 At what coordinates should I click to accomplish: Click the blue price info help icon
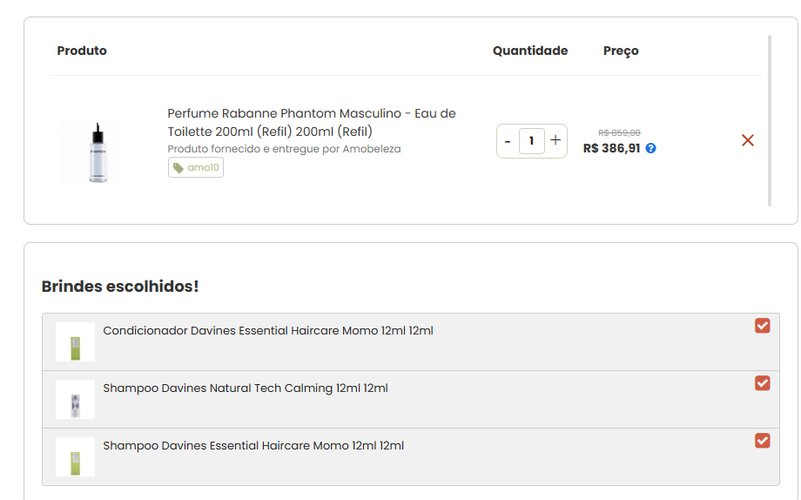coord(651,148)
